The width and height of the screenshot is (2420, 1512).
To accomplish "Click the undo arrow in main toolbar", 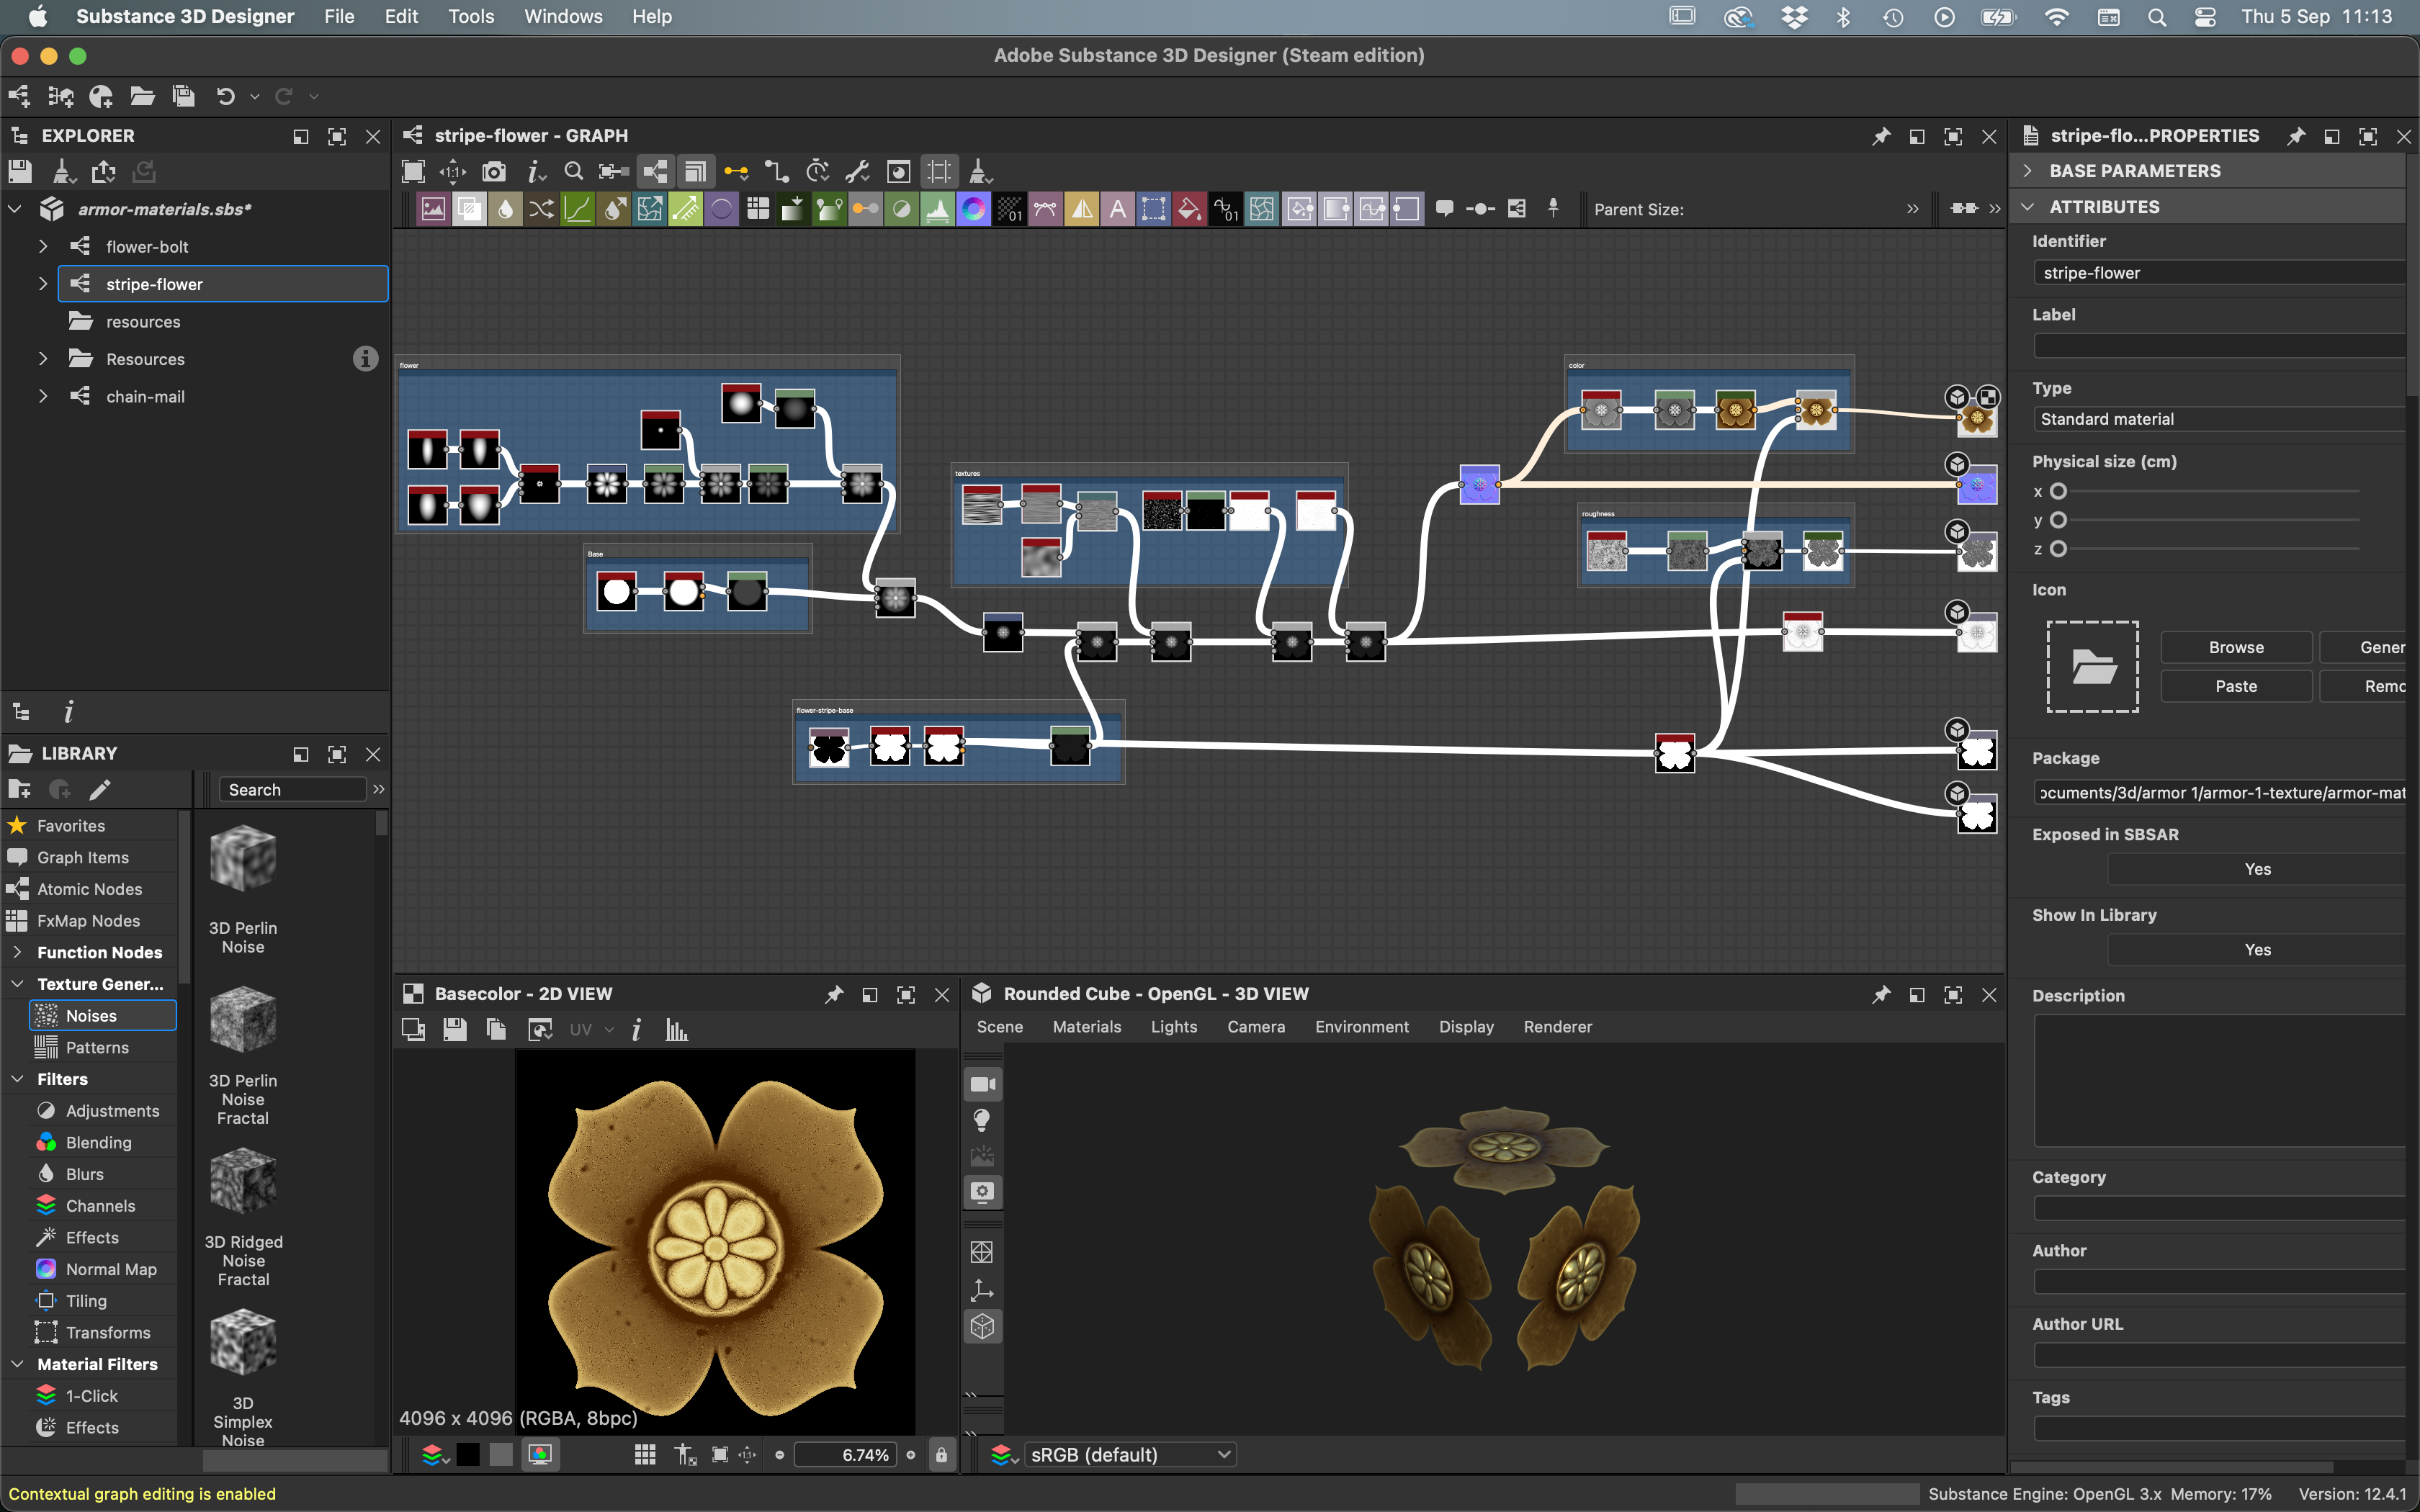I will (226, 96).
